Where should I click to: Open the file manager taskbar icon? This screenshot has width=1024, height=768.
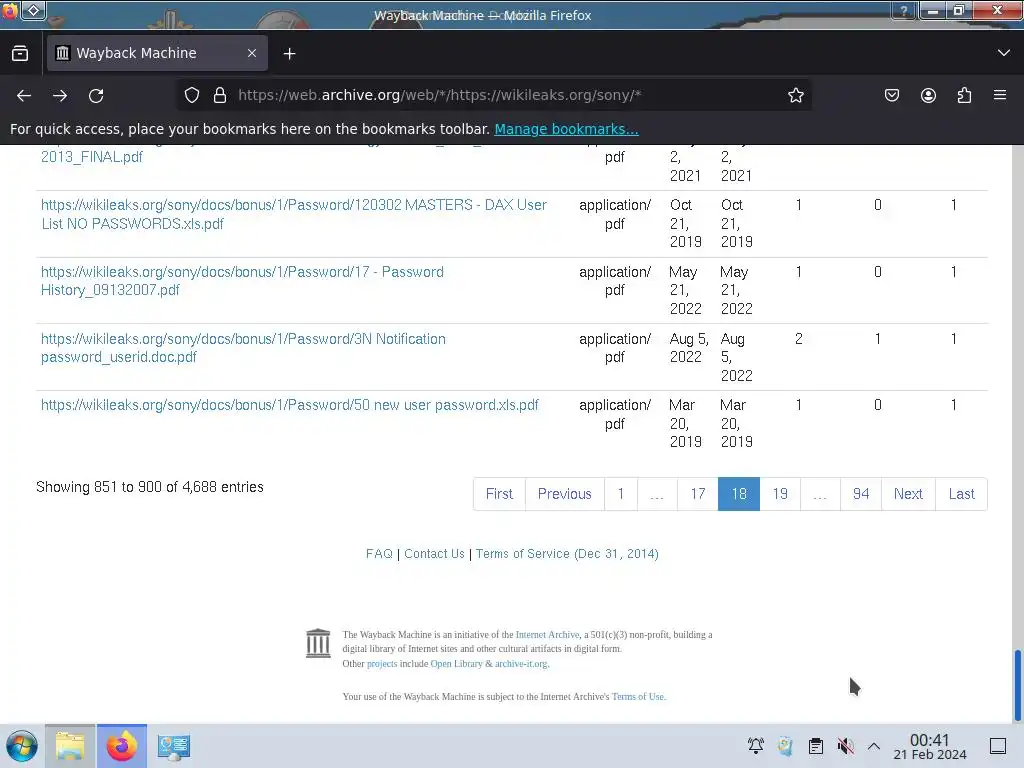coord(70,746)
